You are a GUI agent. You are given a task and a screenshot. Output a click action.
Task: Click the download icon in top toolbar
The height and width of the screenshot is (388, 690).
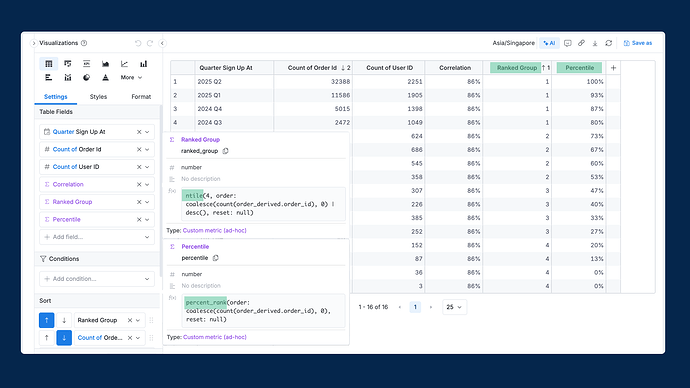coord(595,43)
